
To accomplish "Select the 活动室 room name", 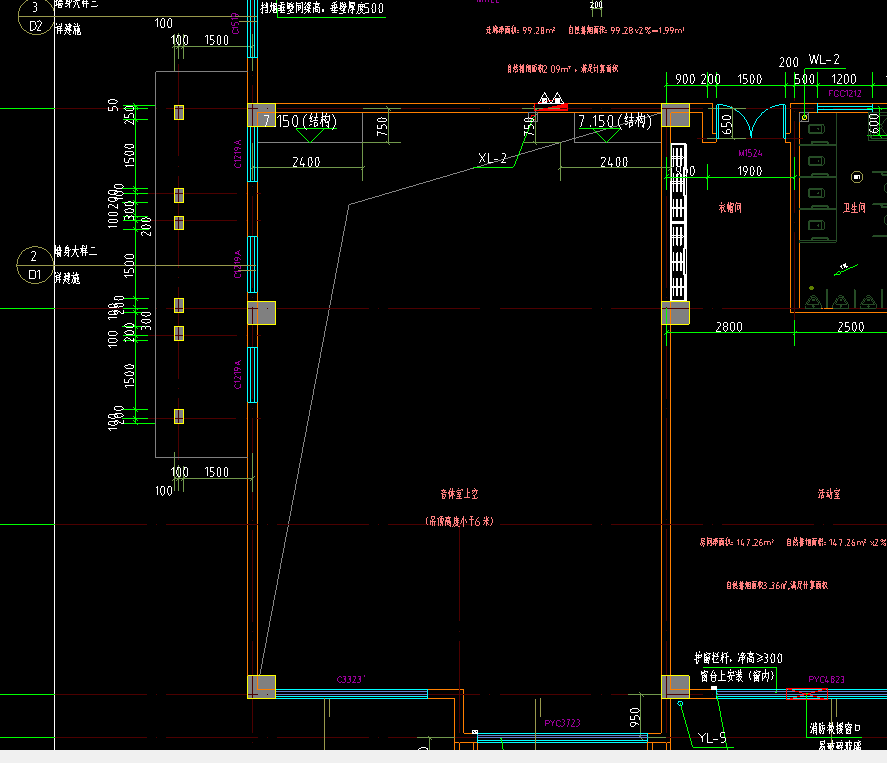I will click(829, 494).
